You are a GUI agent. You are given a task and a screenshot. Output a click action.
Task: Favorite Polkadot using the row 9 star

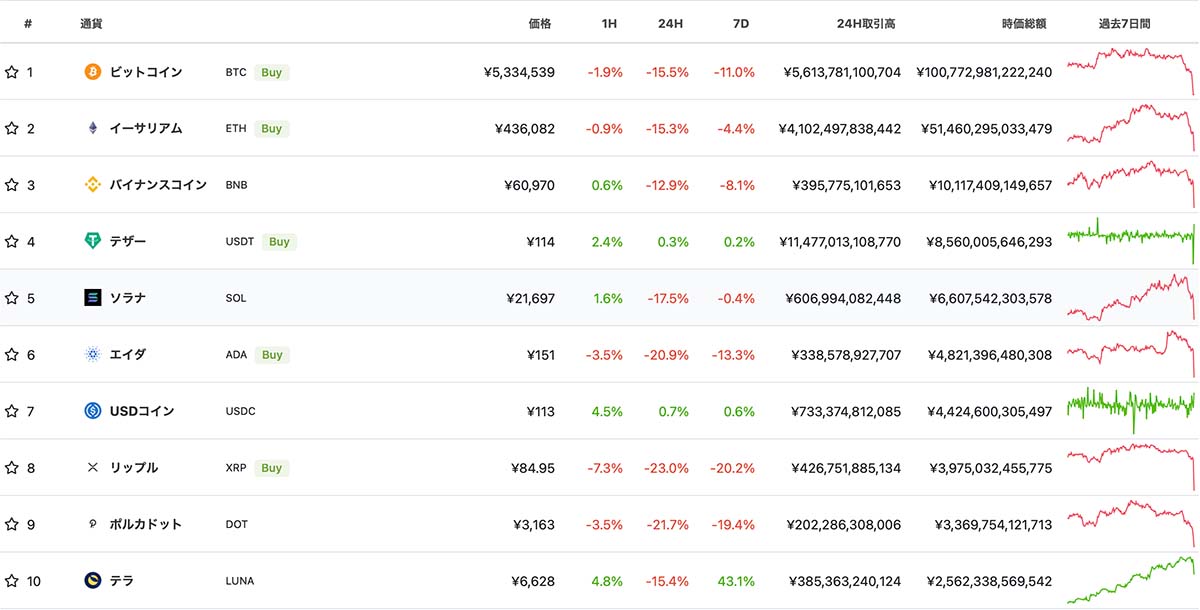pyautogui.click(x=12, y=524)
